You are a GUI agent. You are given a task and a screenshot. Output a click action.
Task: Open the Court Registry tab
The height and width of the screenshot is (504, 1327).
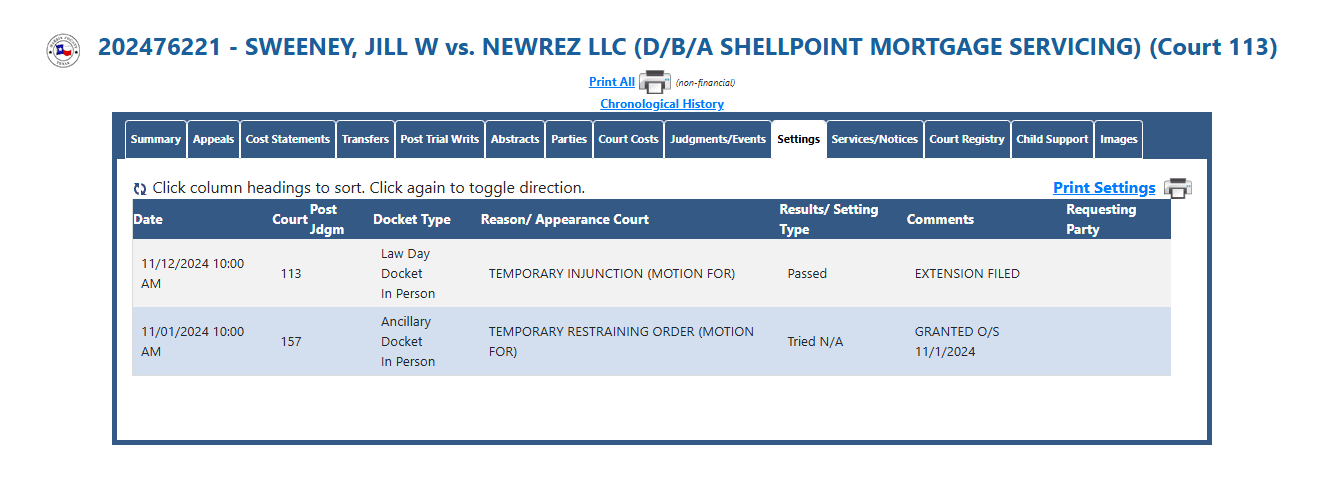(x=967, y=140)
